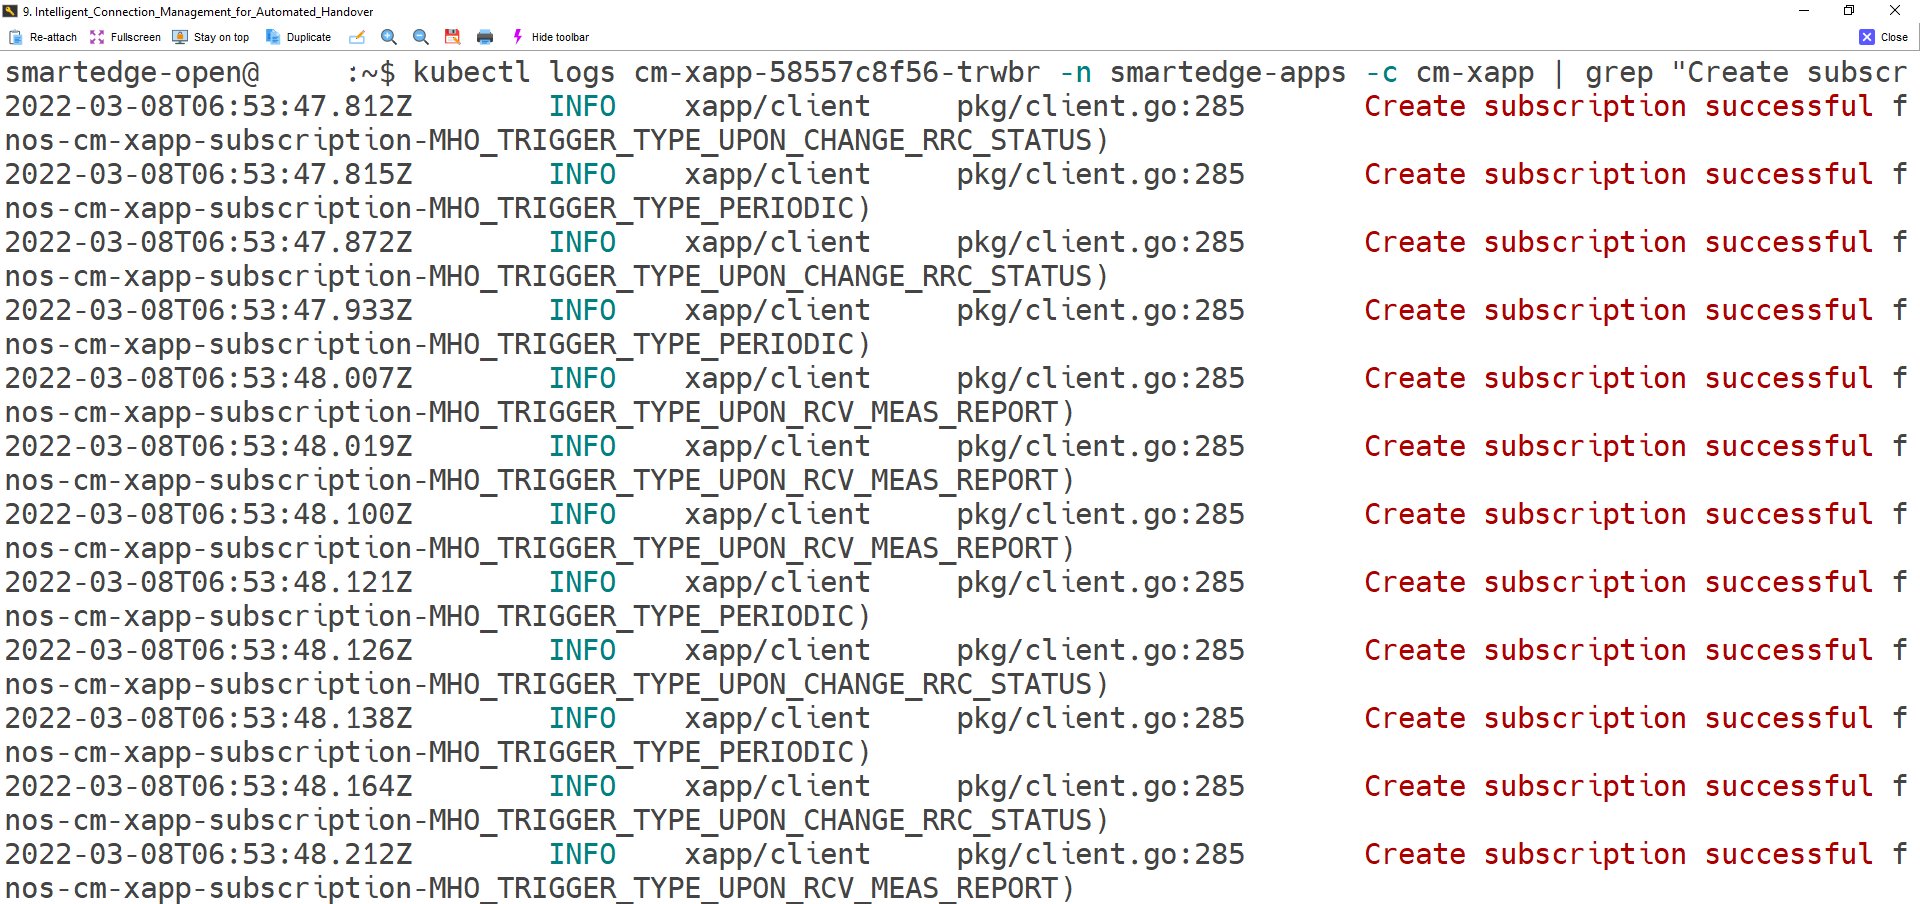Click timestamp "2022-03-08T06:53:47.812Z"
Screen dimensions: 1920x904
[x=209, y=107]
